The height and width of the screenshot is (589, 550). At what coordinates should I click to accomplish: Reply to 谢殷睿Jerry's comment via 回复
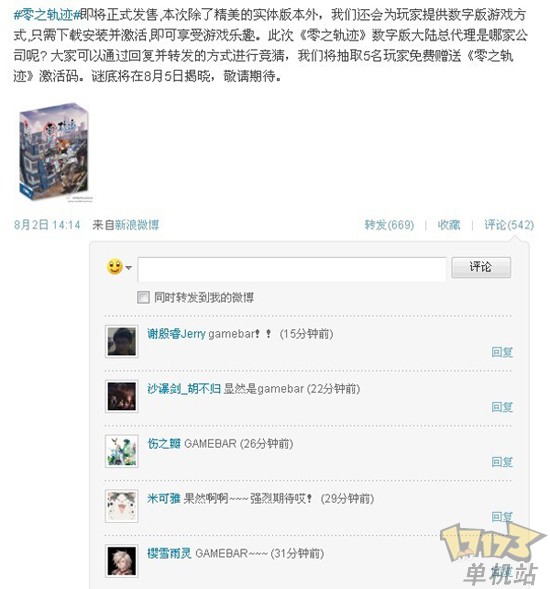502,352
